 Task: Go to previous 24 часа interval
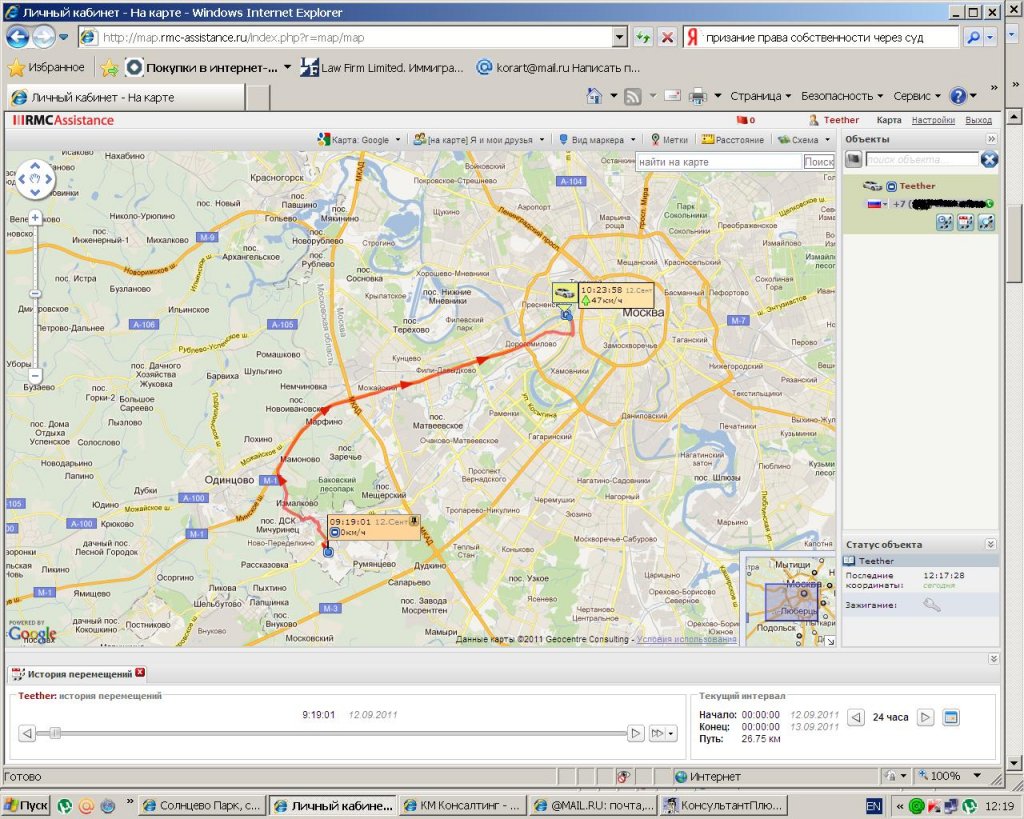click(x=856, y=717)
